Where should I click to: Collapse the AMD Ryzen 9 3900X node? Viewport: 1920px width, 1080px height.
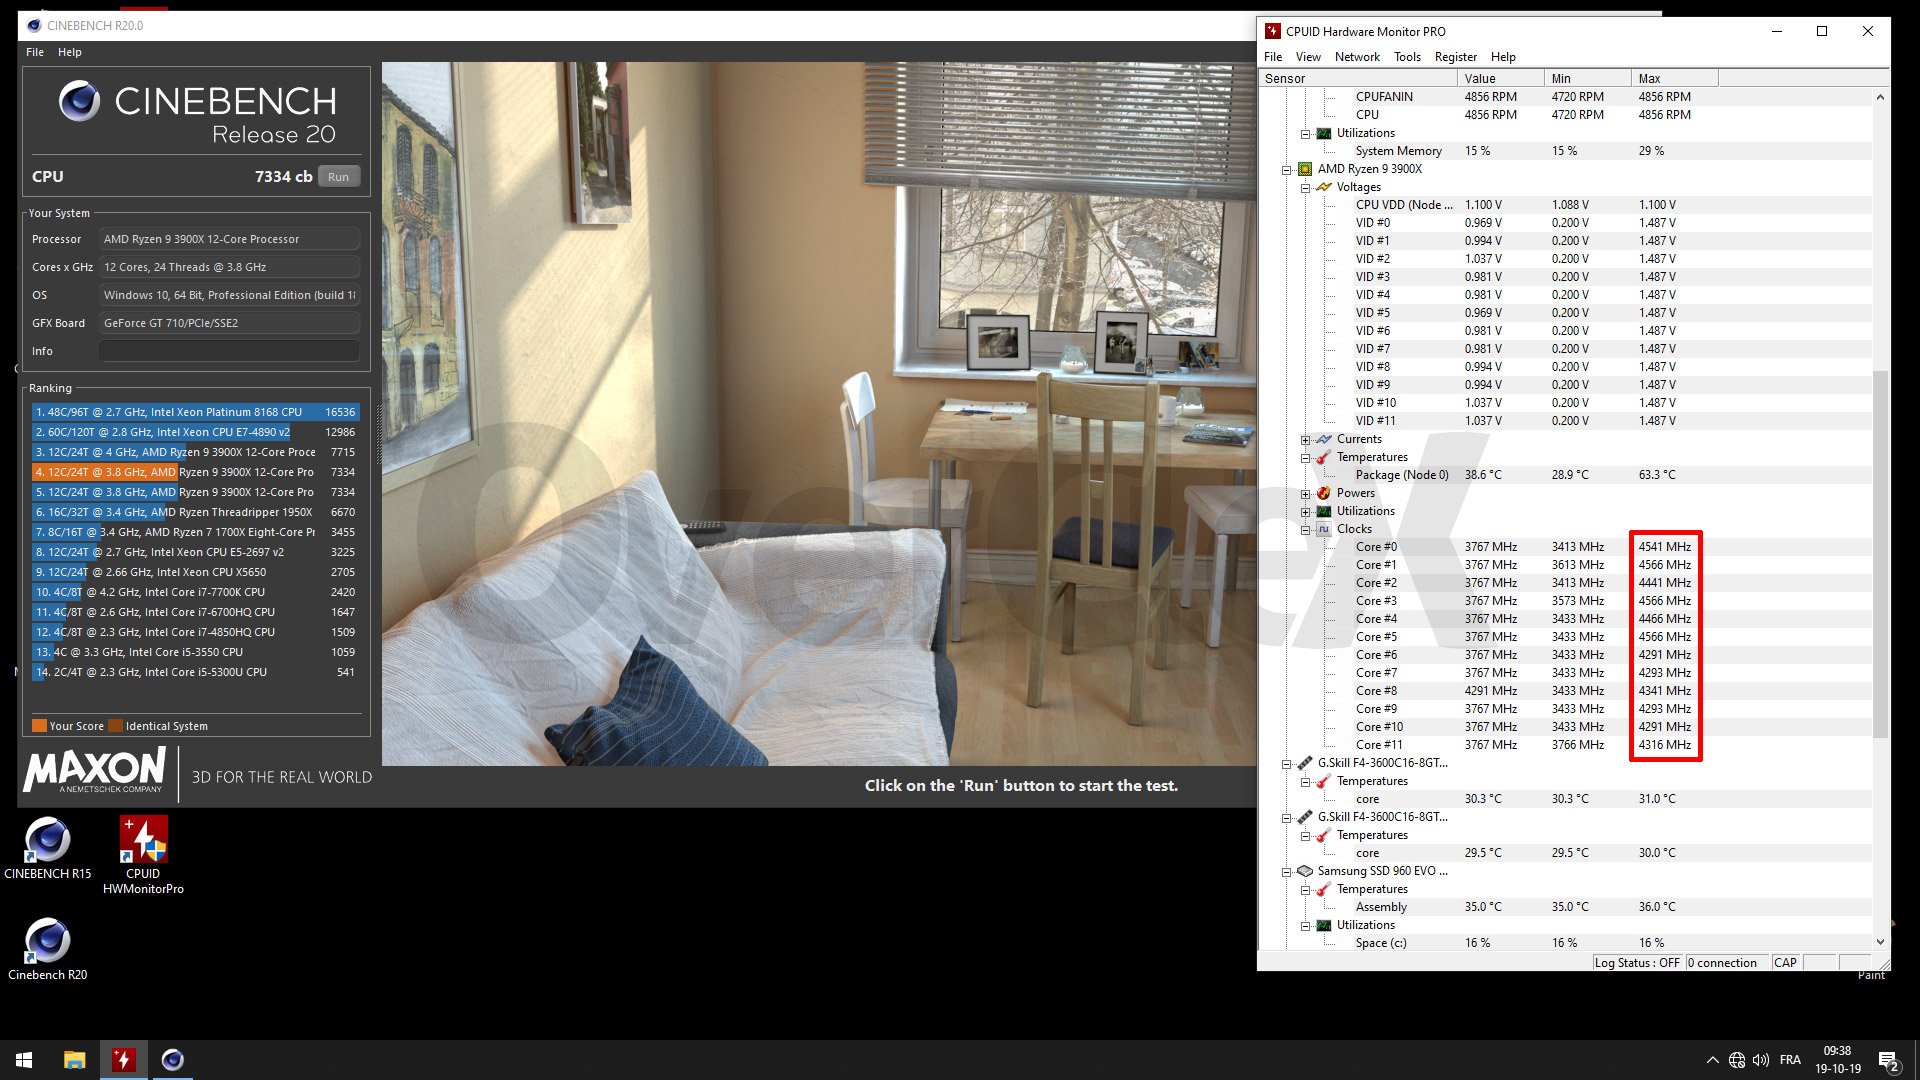pyautogui.click(x=1287, y=170)
